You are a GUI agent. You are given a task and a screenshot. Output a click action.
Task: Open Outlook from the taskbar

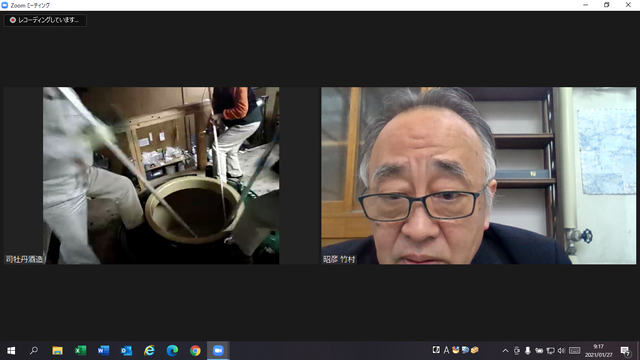126,351
